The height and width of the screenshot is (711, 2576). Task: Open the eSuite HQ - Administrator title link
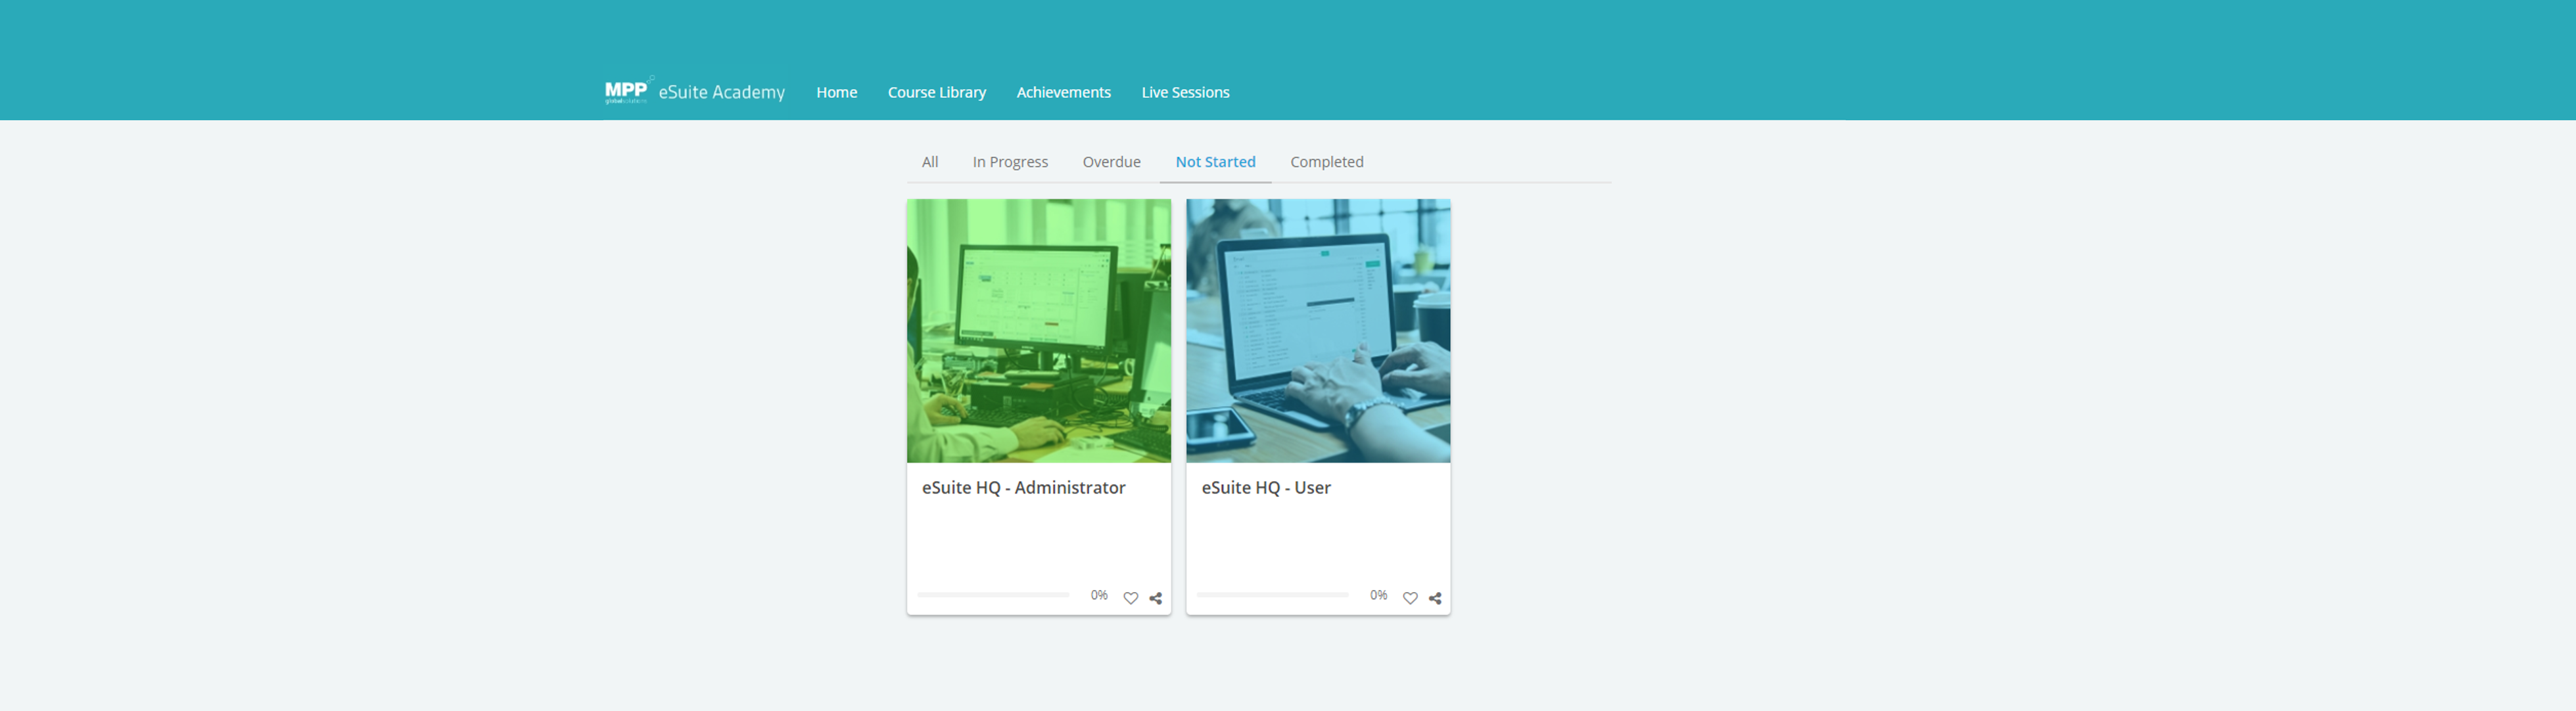point(1023,488)
